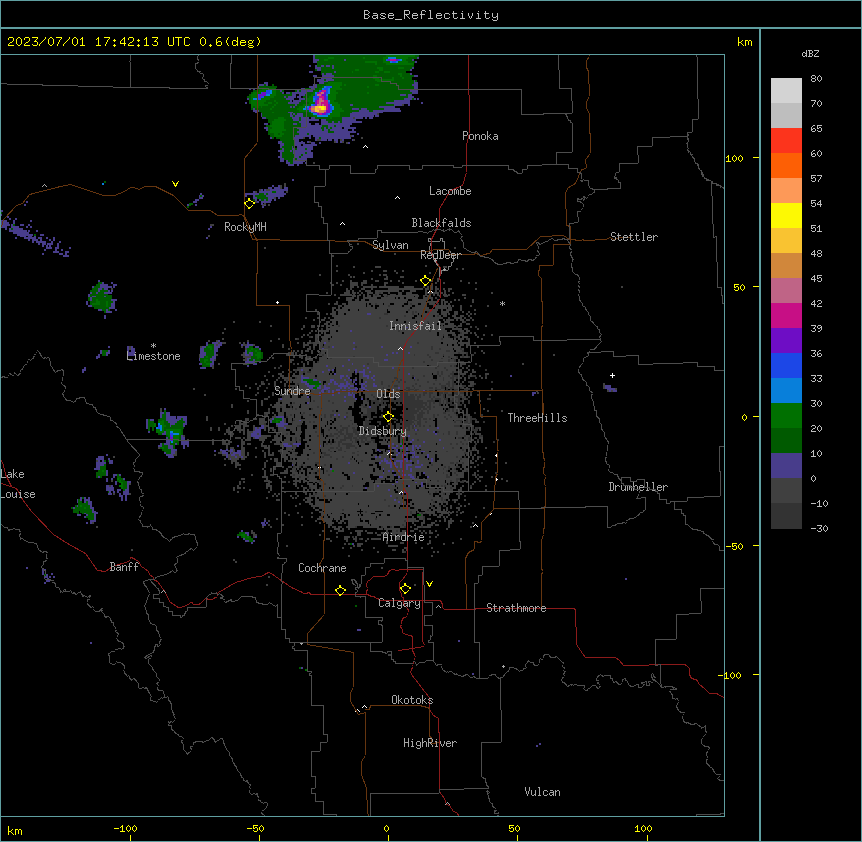The height and width of the screenshot is (842, 862).
Task: Select the white plus marker north of Drumheller
Action: coord(612,375)
